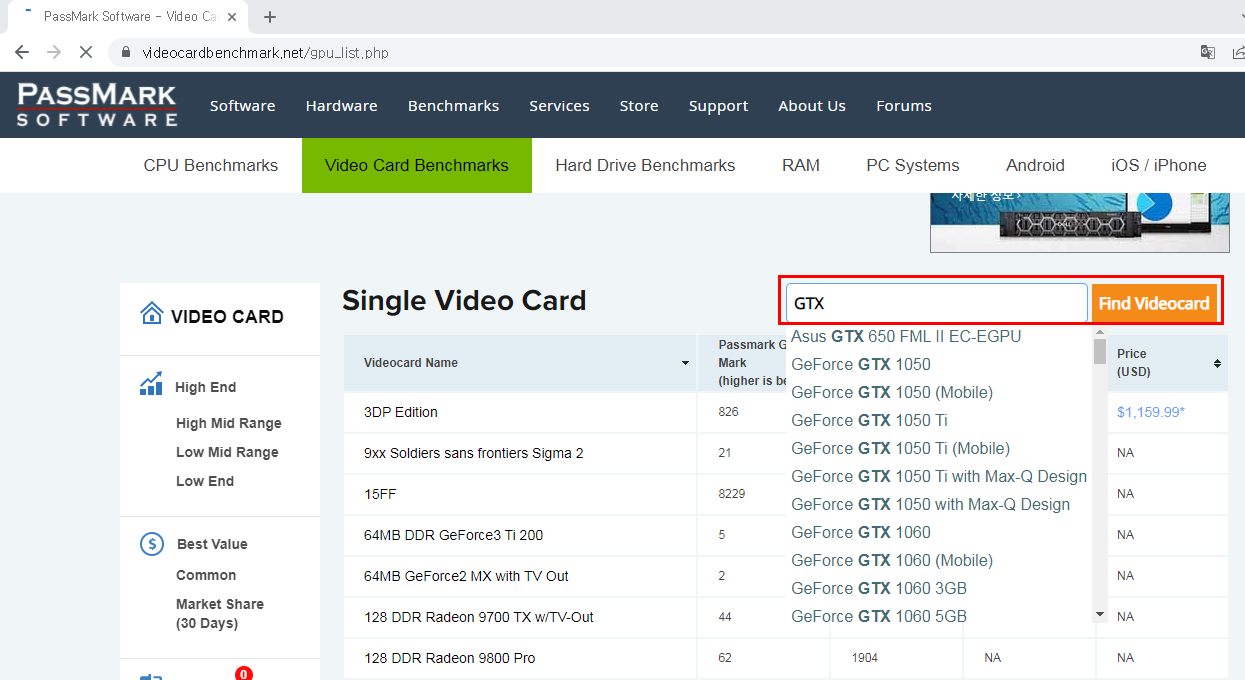Viewport: 1245px width, 680px height.
Task: Click the $1,159.99* price link
Action: [x=1151, y=411]
